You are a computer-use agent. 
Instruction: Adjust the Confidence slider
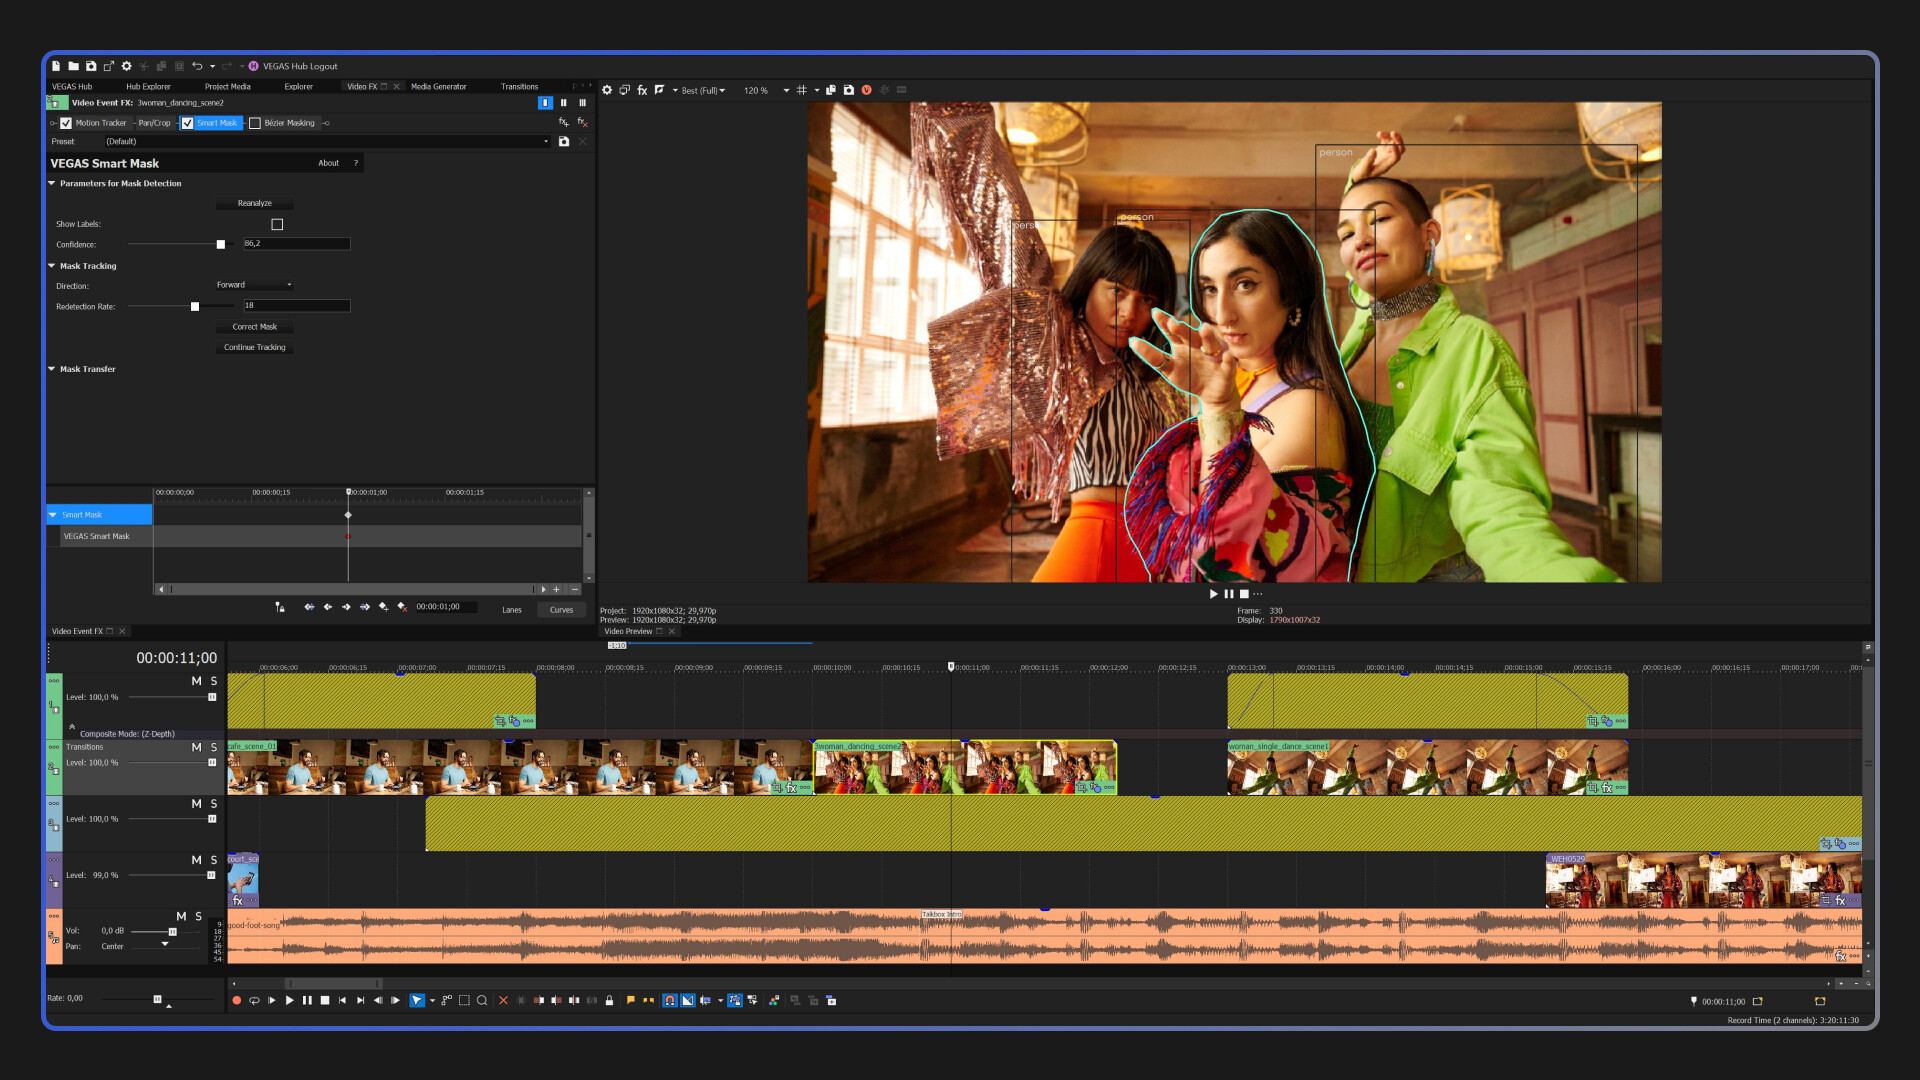pyautogui.click(x=221, y=243)
